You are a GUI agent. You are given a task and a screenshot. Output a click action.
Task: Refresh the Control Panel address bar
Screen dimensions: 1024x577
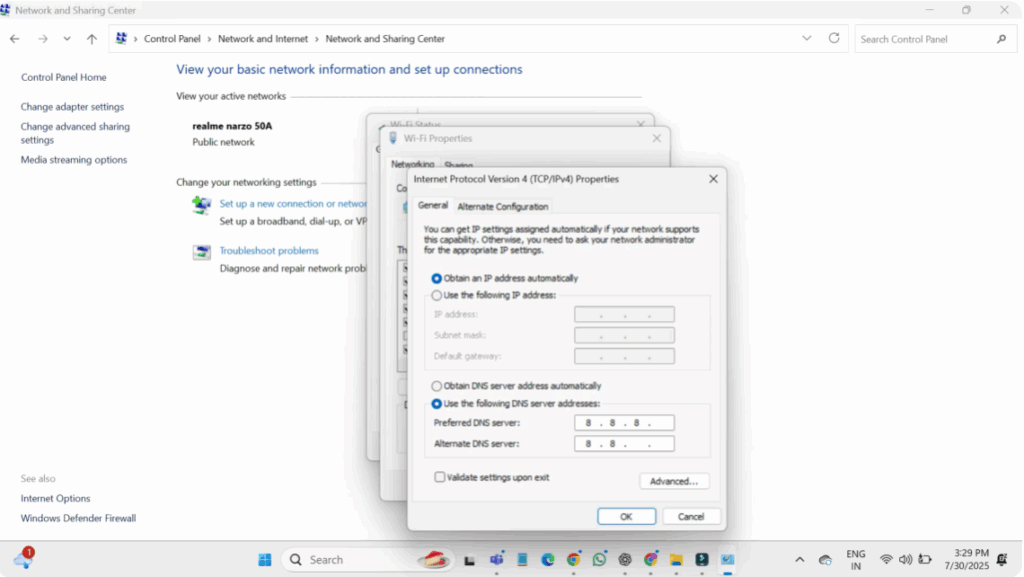[834, 38]
